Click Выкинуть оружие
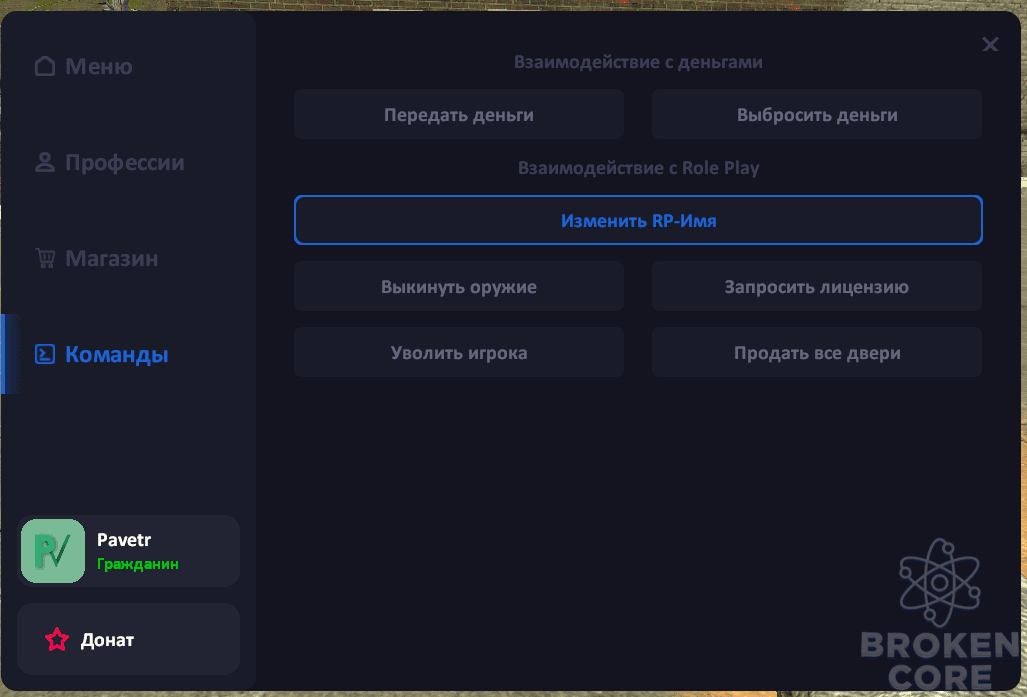Image resolution: width=1027 pixels, height=697 pixels. click(x=458, y=286)
